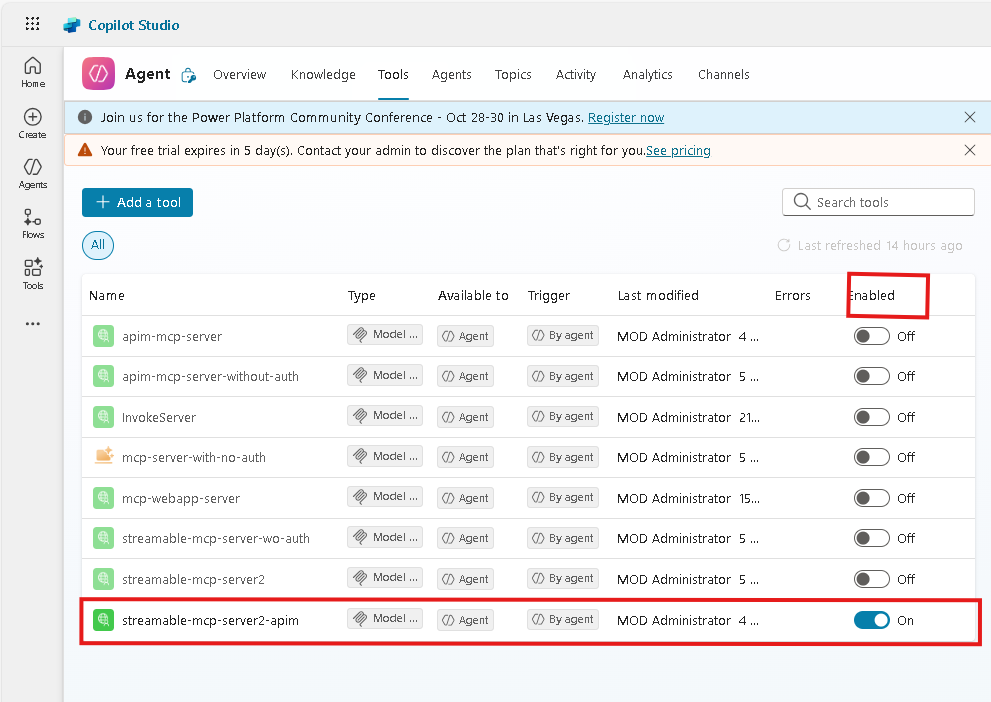Turn on the InvokeServer toggle
This screenshot has height=702, width=991.
pyautogui.click(x=871, y=417)
